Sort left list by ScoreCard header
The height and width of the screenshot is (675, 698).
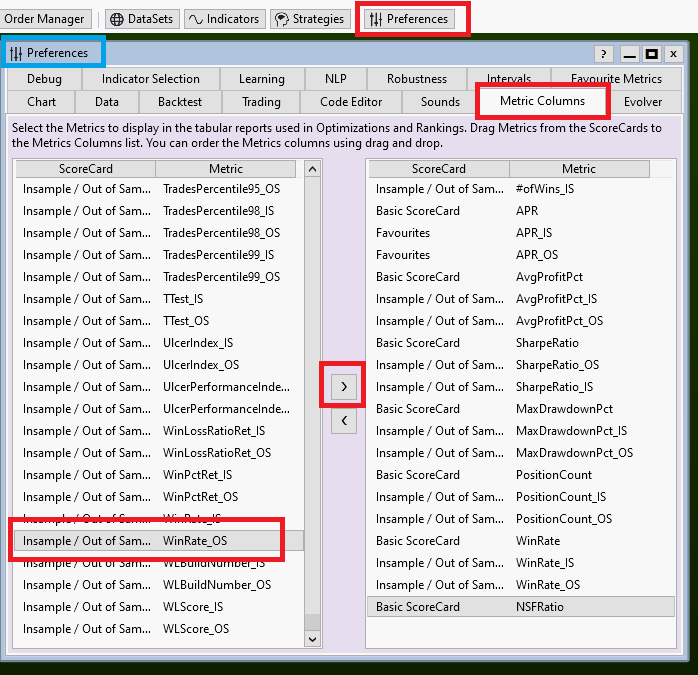click(x=85, y=169)
